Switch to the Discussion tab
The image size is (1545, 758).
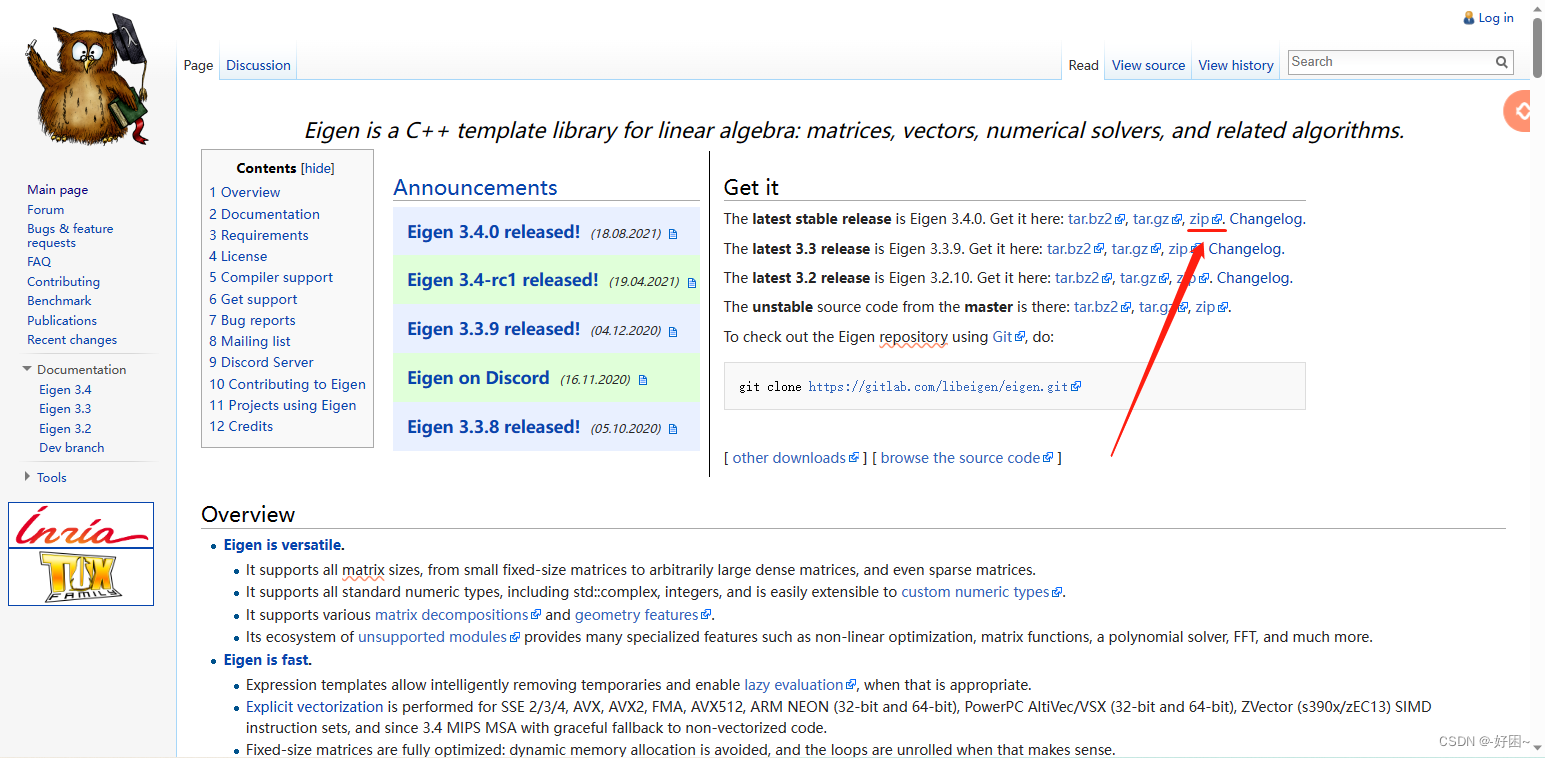tap(258, 65)
